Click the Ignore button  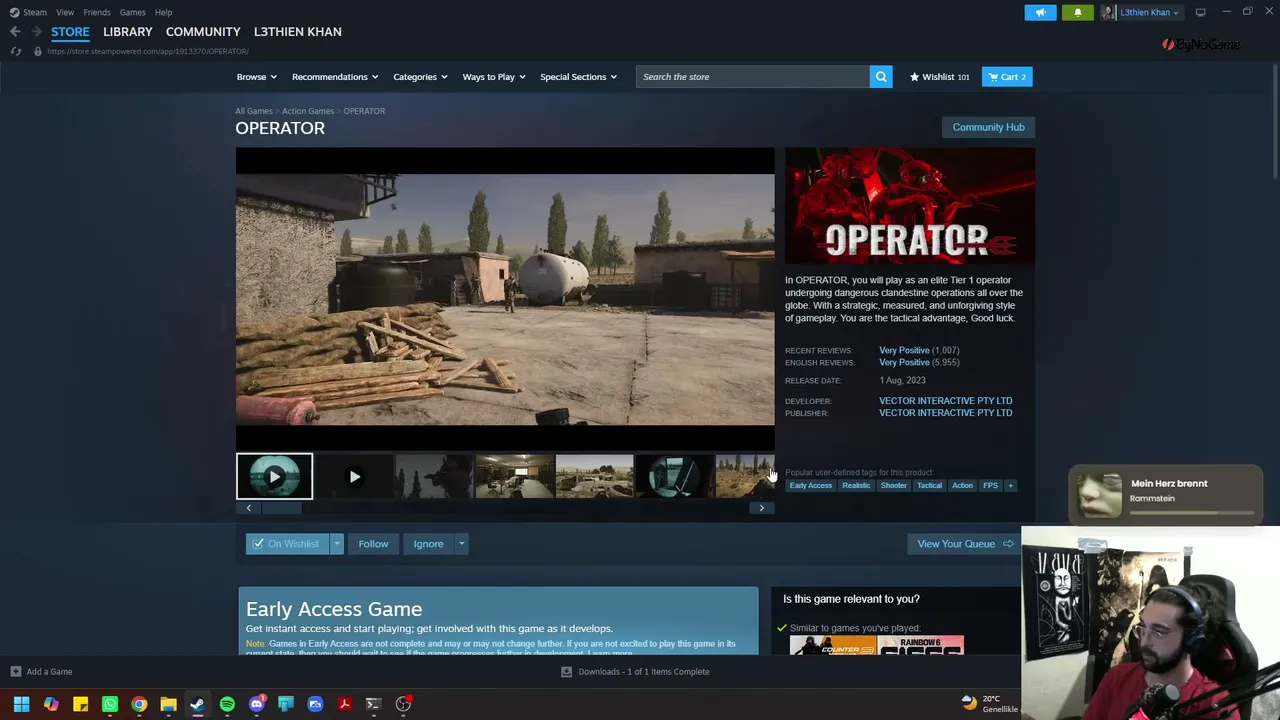428,544
